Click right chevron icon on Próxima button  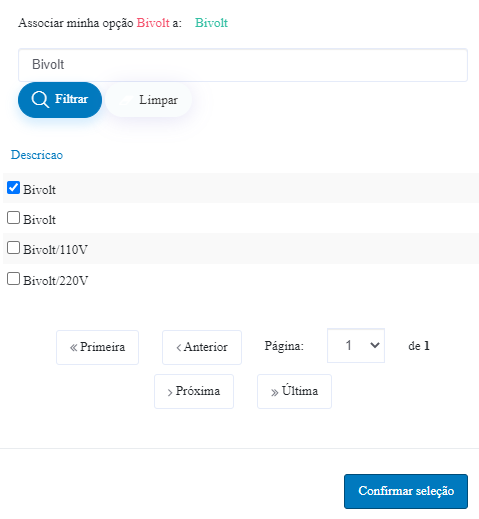(170, 392)
